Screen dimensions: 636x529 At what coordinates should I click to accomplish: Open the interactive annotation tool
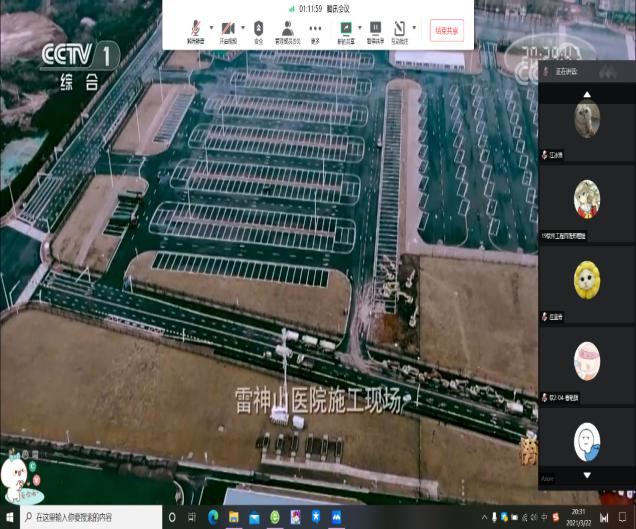(x=399, y=29)
